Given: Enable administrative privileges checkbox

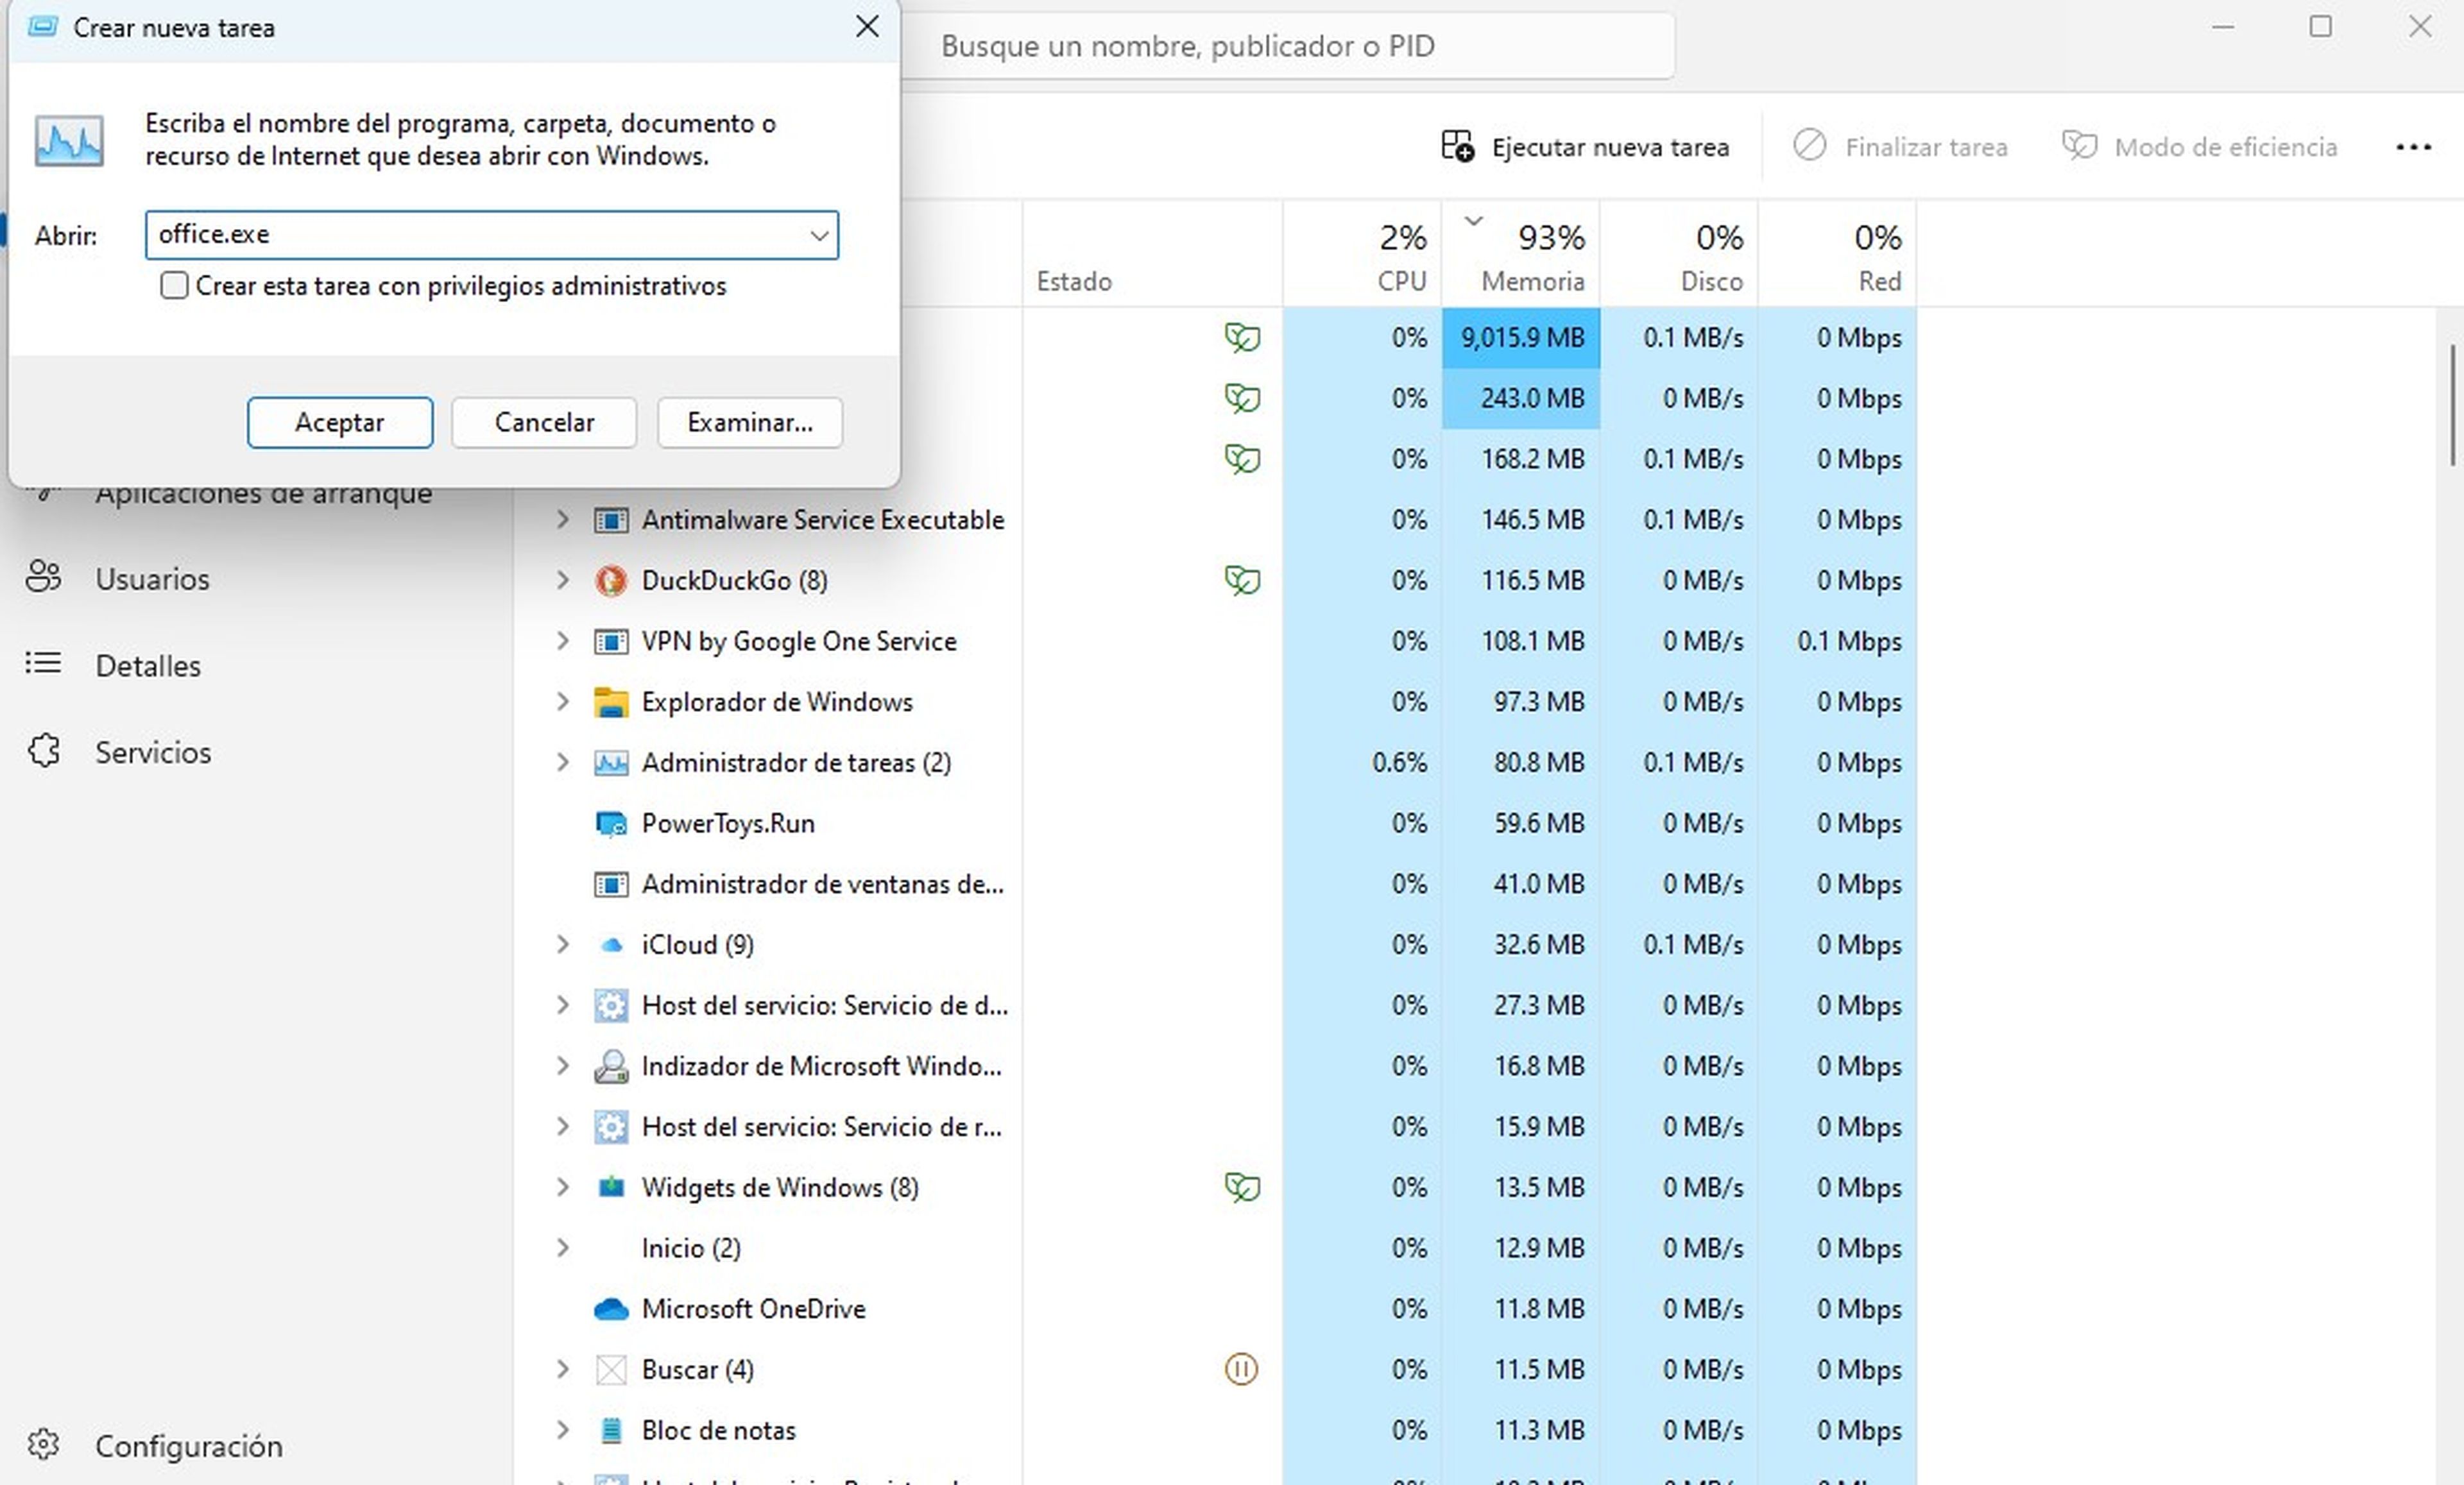Looking at the screenshot, I should 174,286.
